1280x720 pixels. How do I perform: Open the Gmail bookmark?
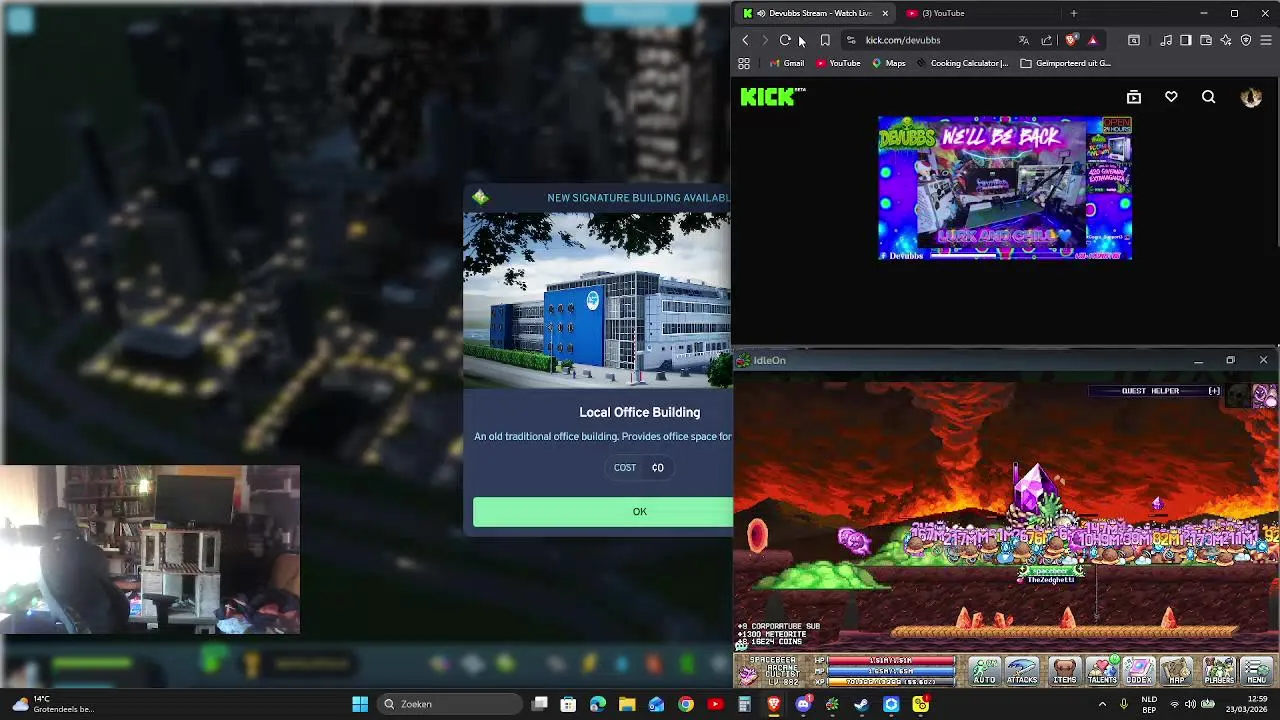[786, 63]
